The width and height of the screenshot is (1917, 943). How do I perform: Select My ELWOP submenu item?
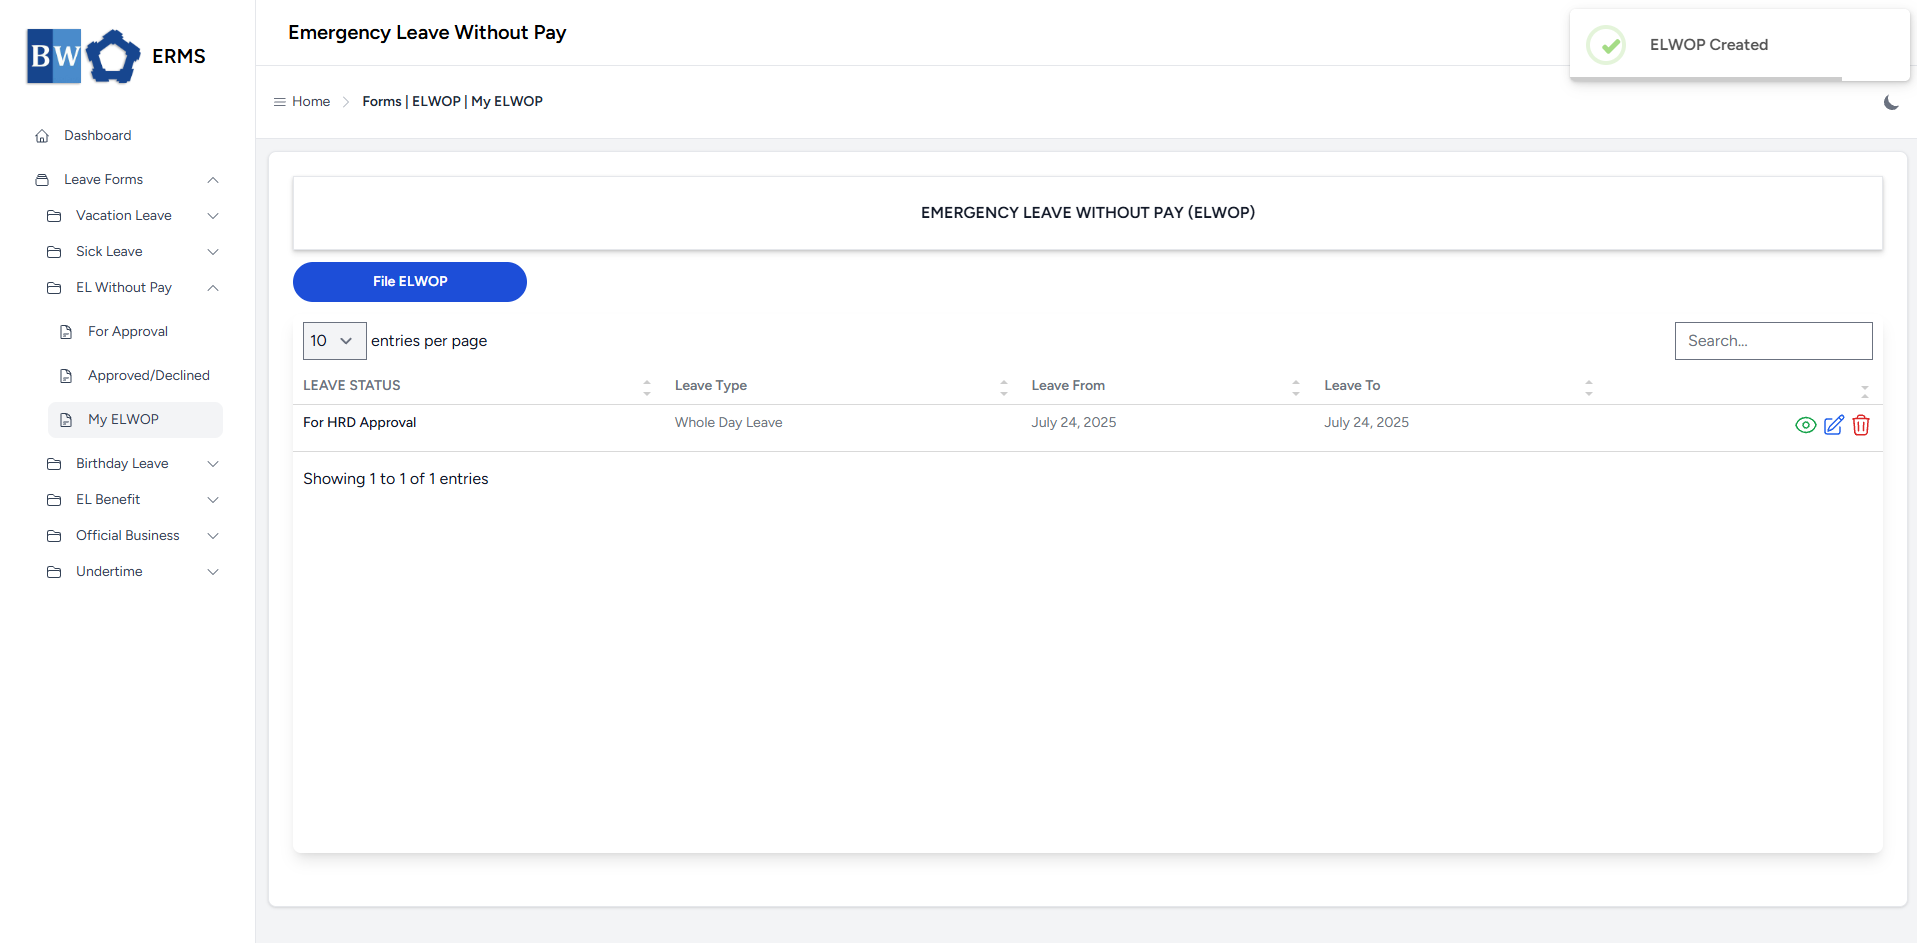pyautogui.click(x=135, y=420)
